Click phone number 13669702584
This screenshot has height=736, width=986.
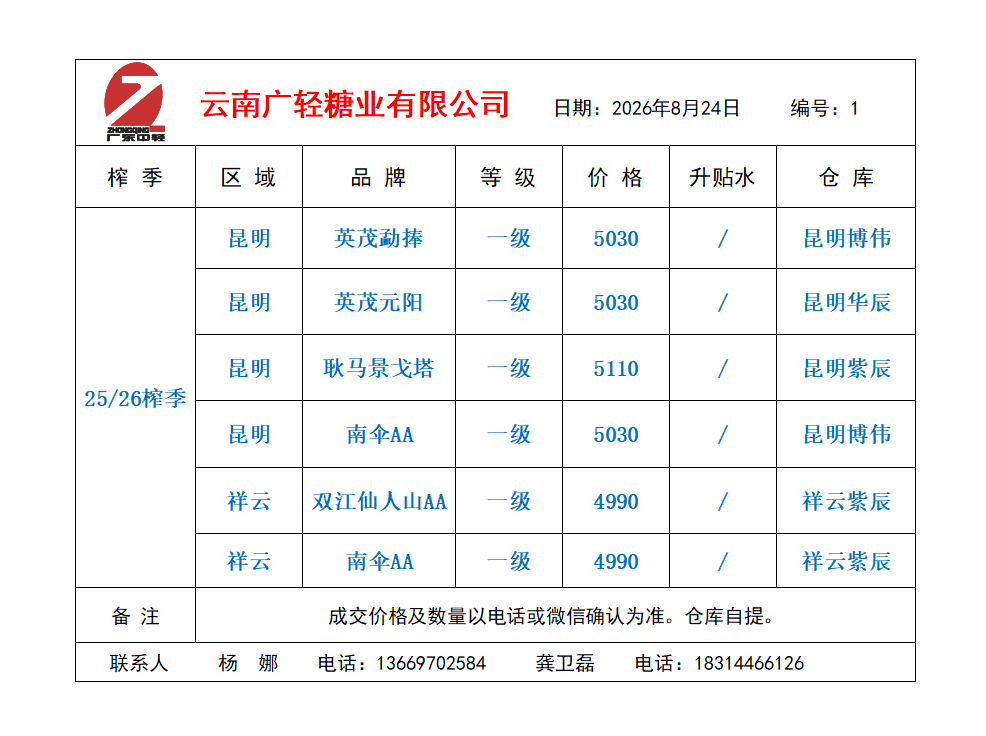coord(431,663)
